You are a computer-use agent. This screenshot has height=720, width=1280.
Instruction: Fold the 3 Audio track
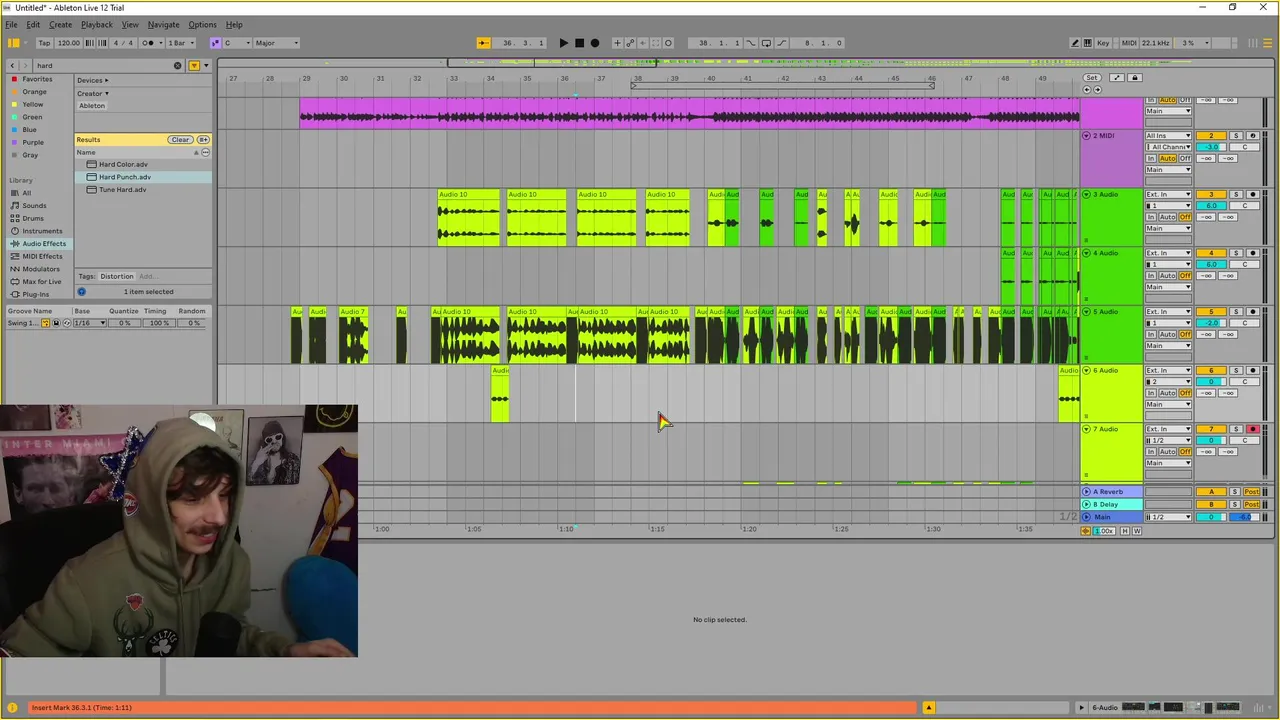[1087, 195]
